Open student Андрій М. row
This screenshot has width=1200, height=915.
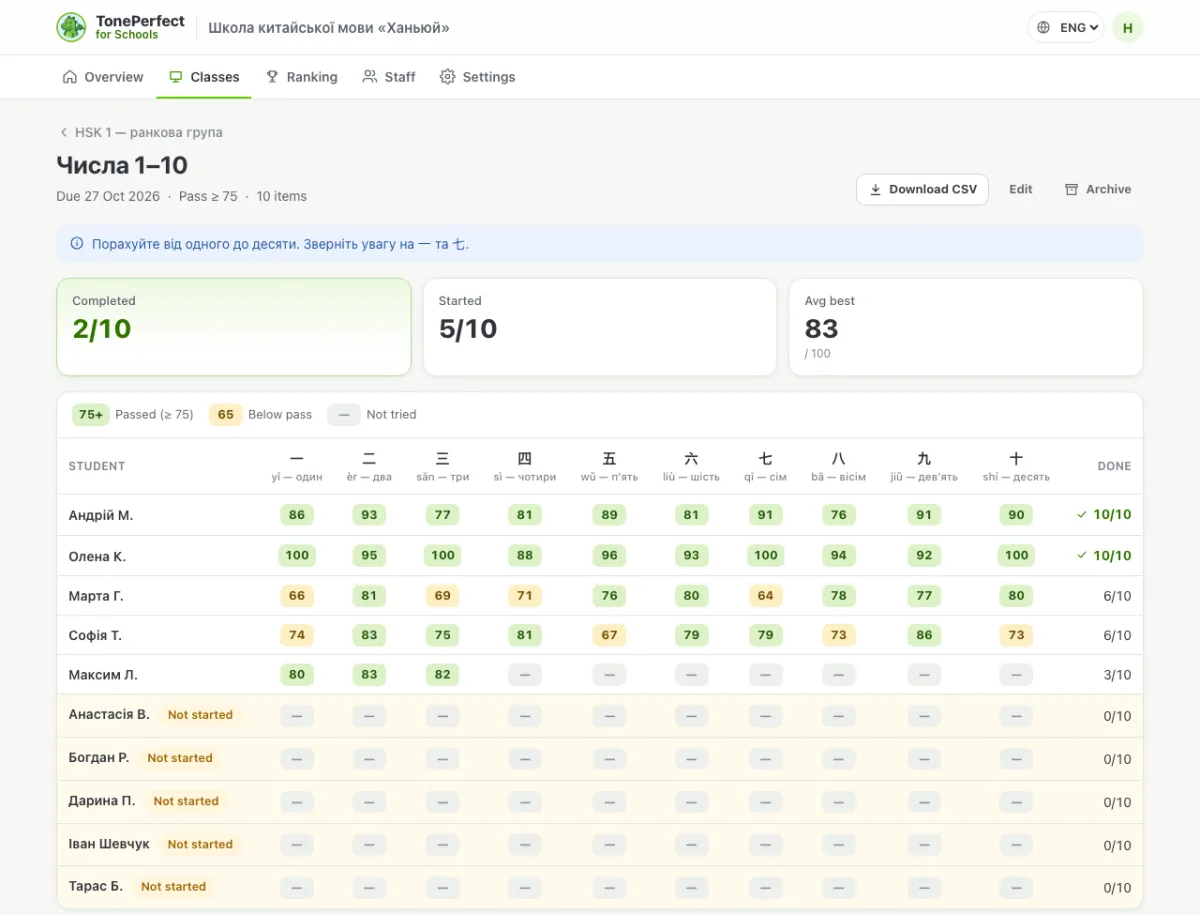point(600,515)
